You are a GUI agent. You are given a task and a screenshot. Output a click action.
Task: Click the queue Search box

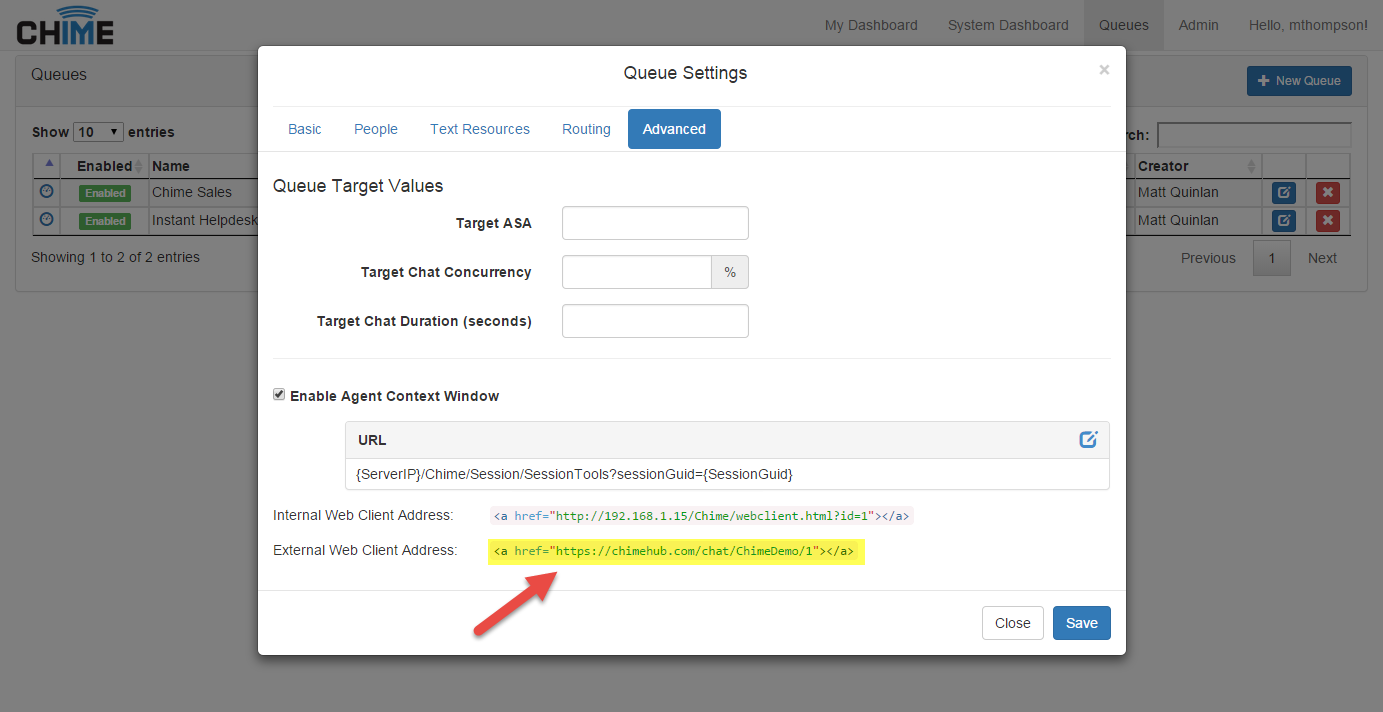point(1254,135)
